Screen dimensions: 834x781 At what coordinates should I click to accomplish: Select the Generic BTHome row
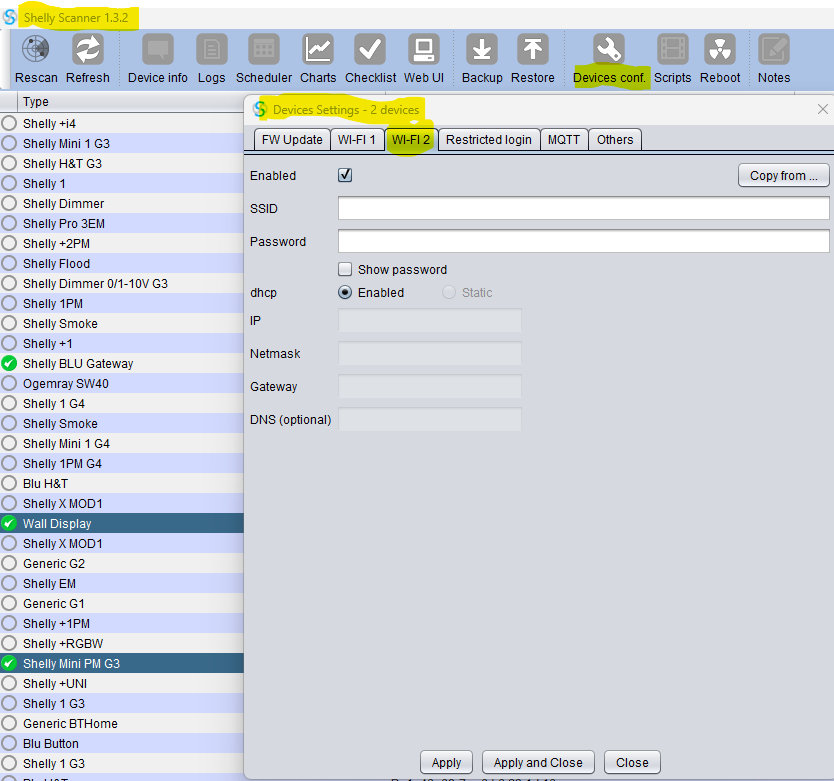coord(122,724)
